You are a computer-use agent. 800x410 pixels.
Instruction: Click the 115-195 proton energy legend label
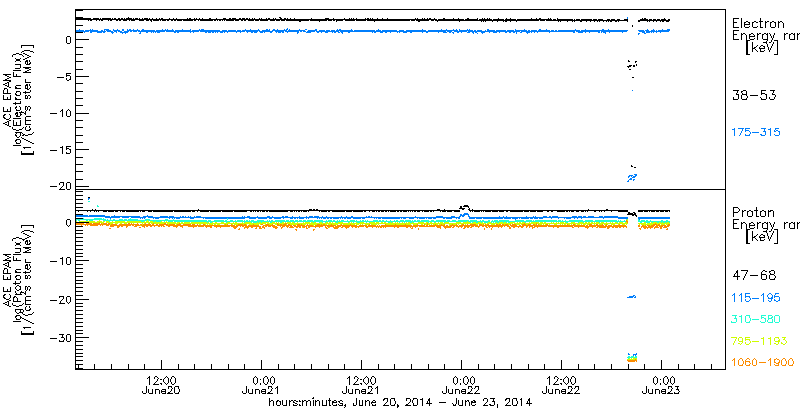pyautogui.click(x=756, y=298)
